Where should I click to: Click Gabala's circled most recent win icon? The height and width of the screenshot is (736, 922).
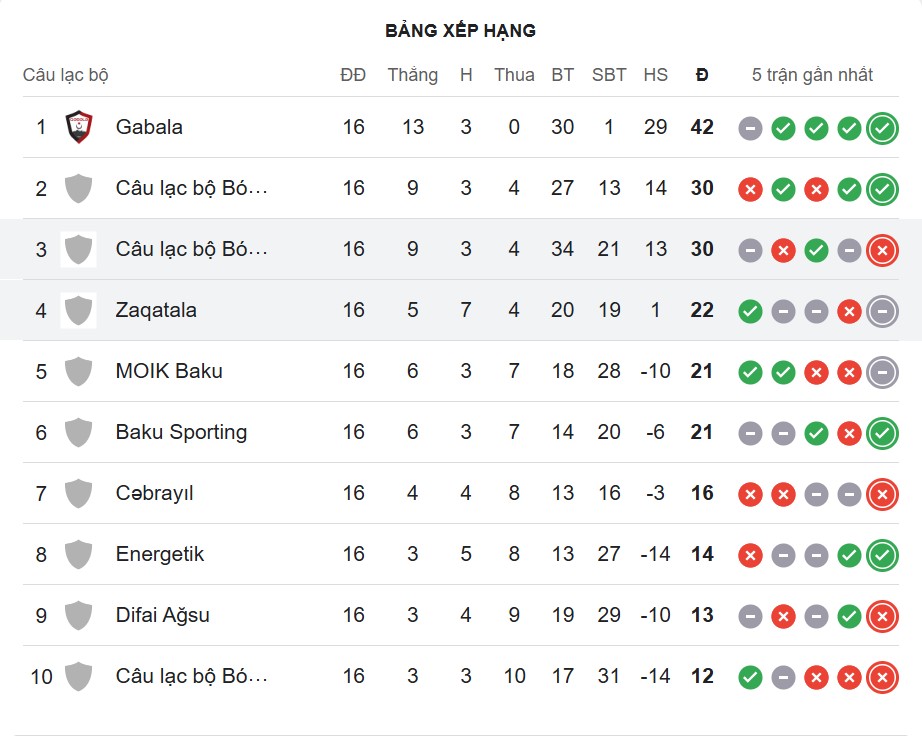(x=882, y=128)
